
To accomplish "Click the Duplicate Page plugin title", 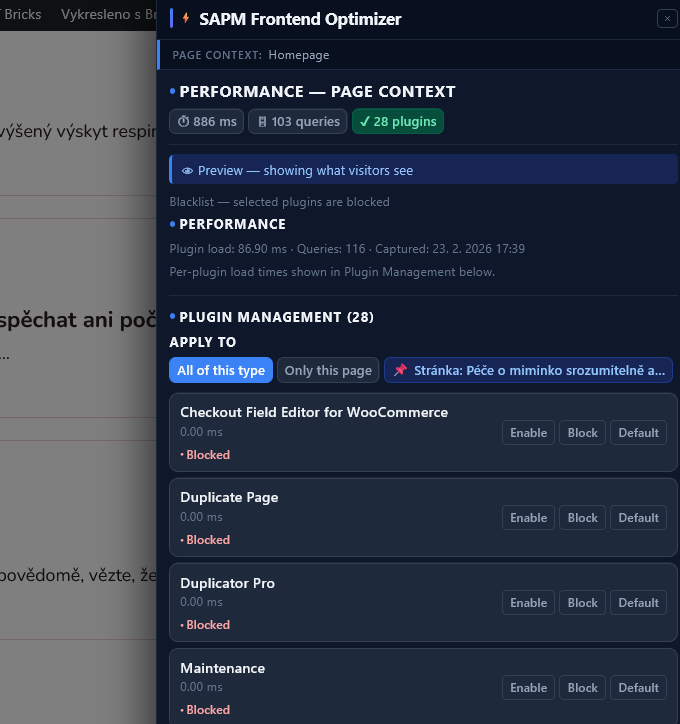I will (x=229, y=497).
